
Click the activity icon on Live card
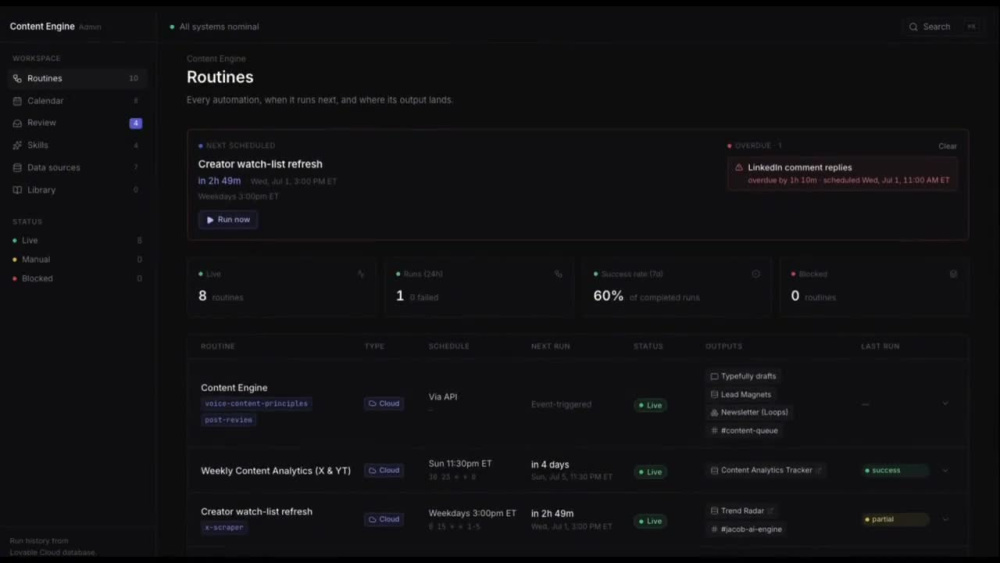click(361, 274)
